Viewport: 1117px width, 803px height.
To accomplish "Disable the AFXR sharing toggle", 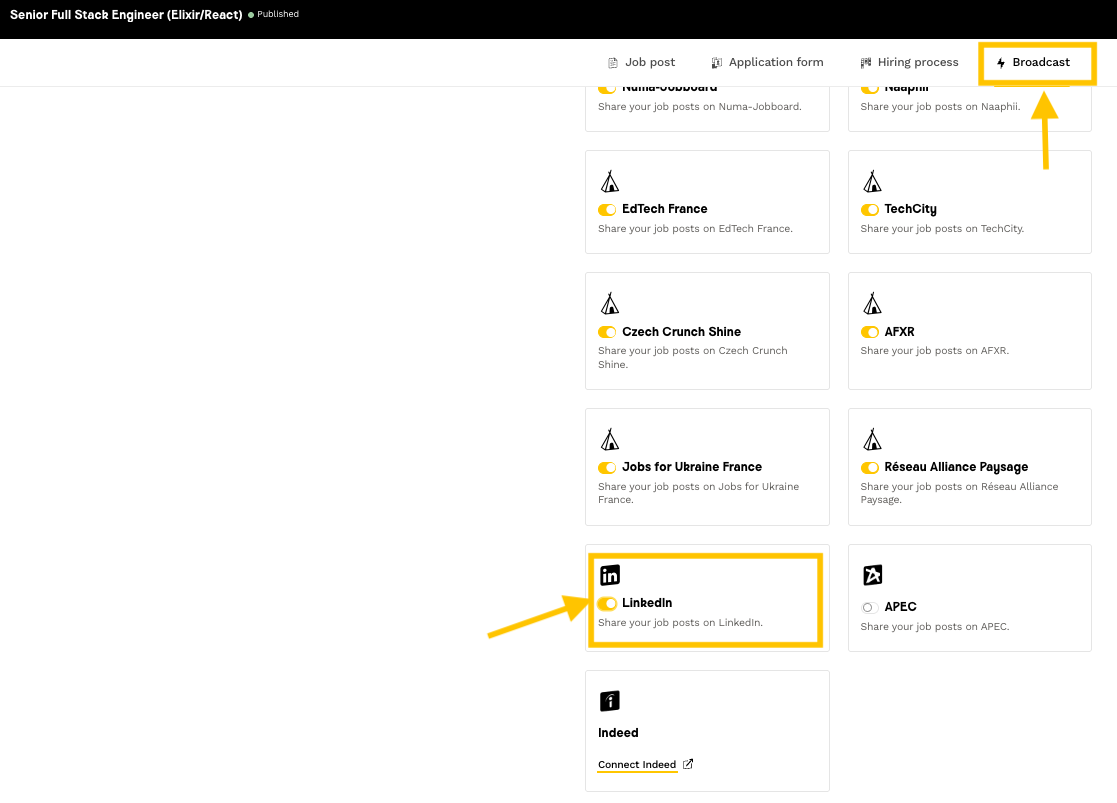I will click(x=869, y=332).
